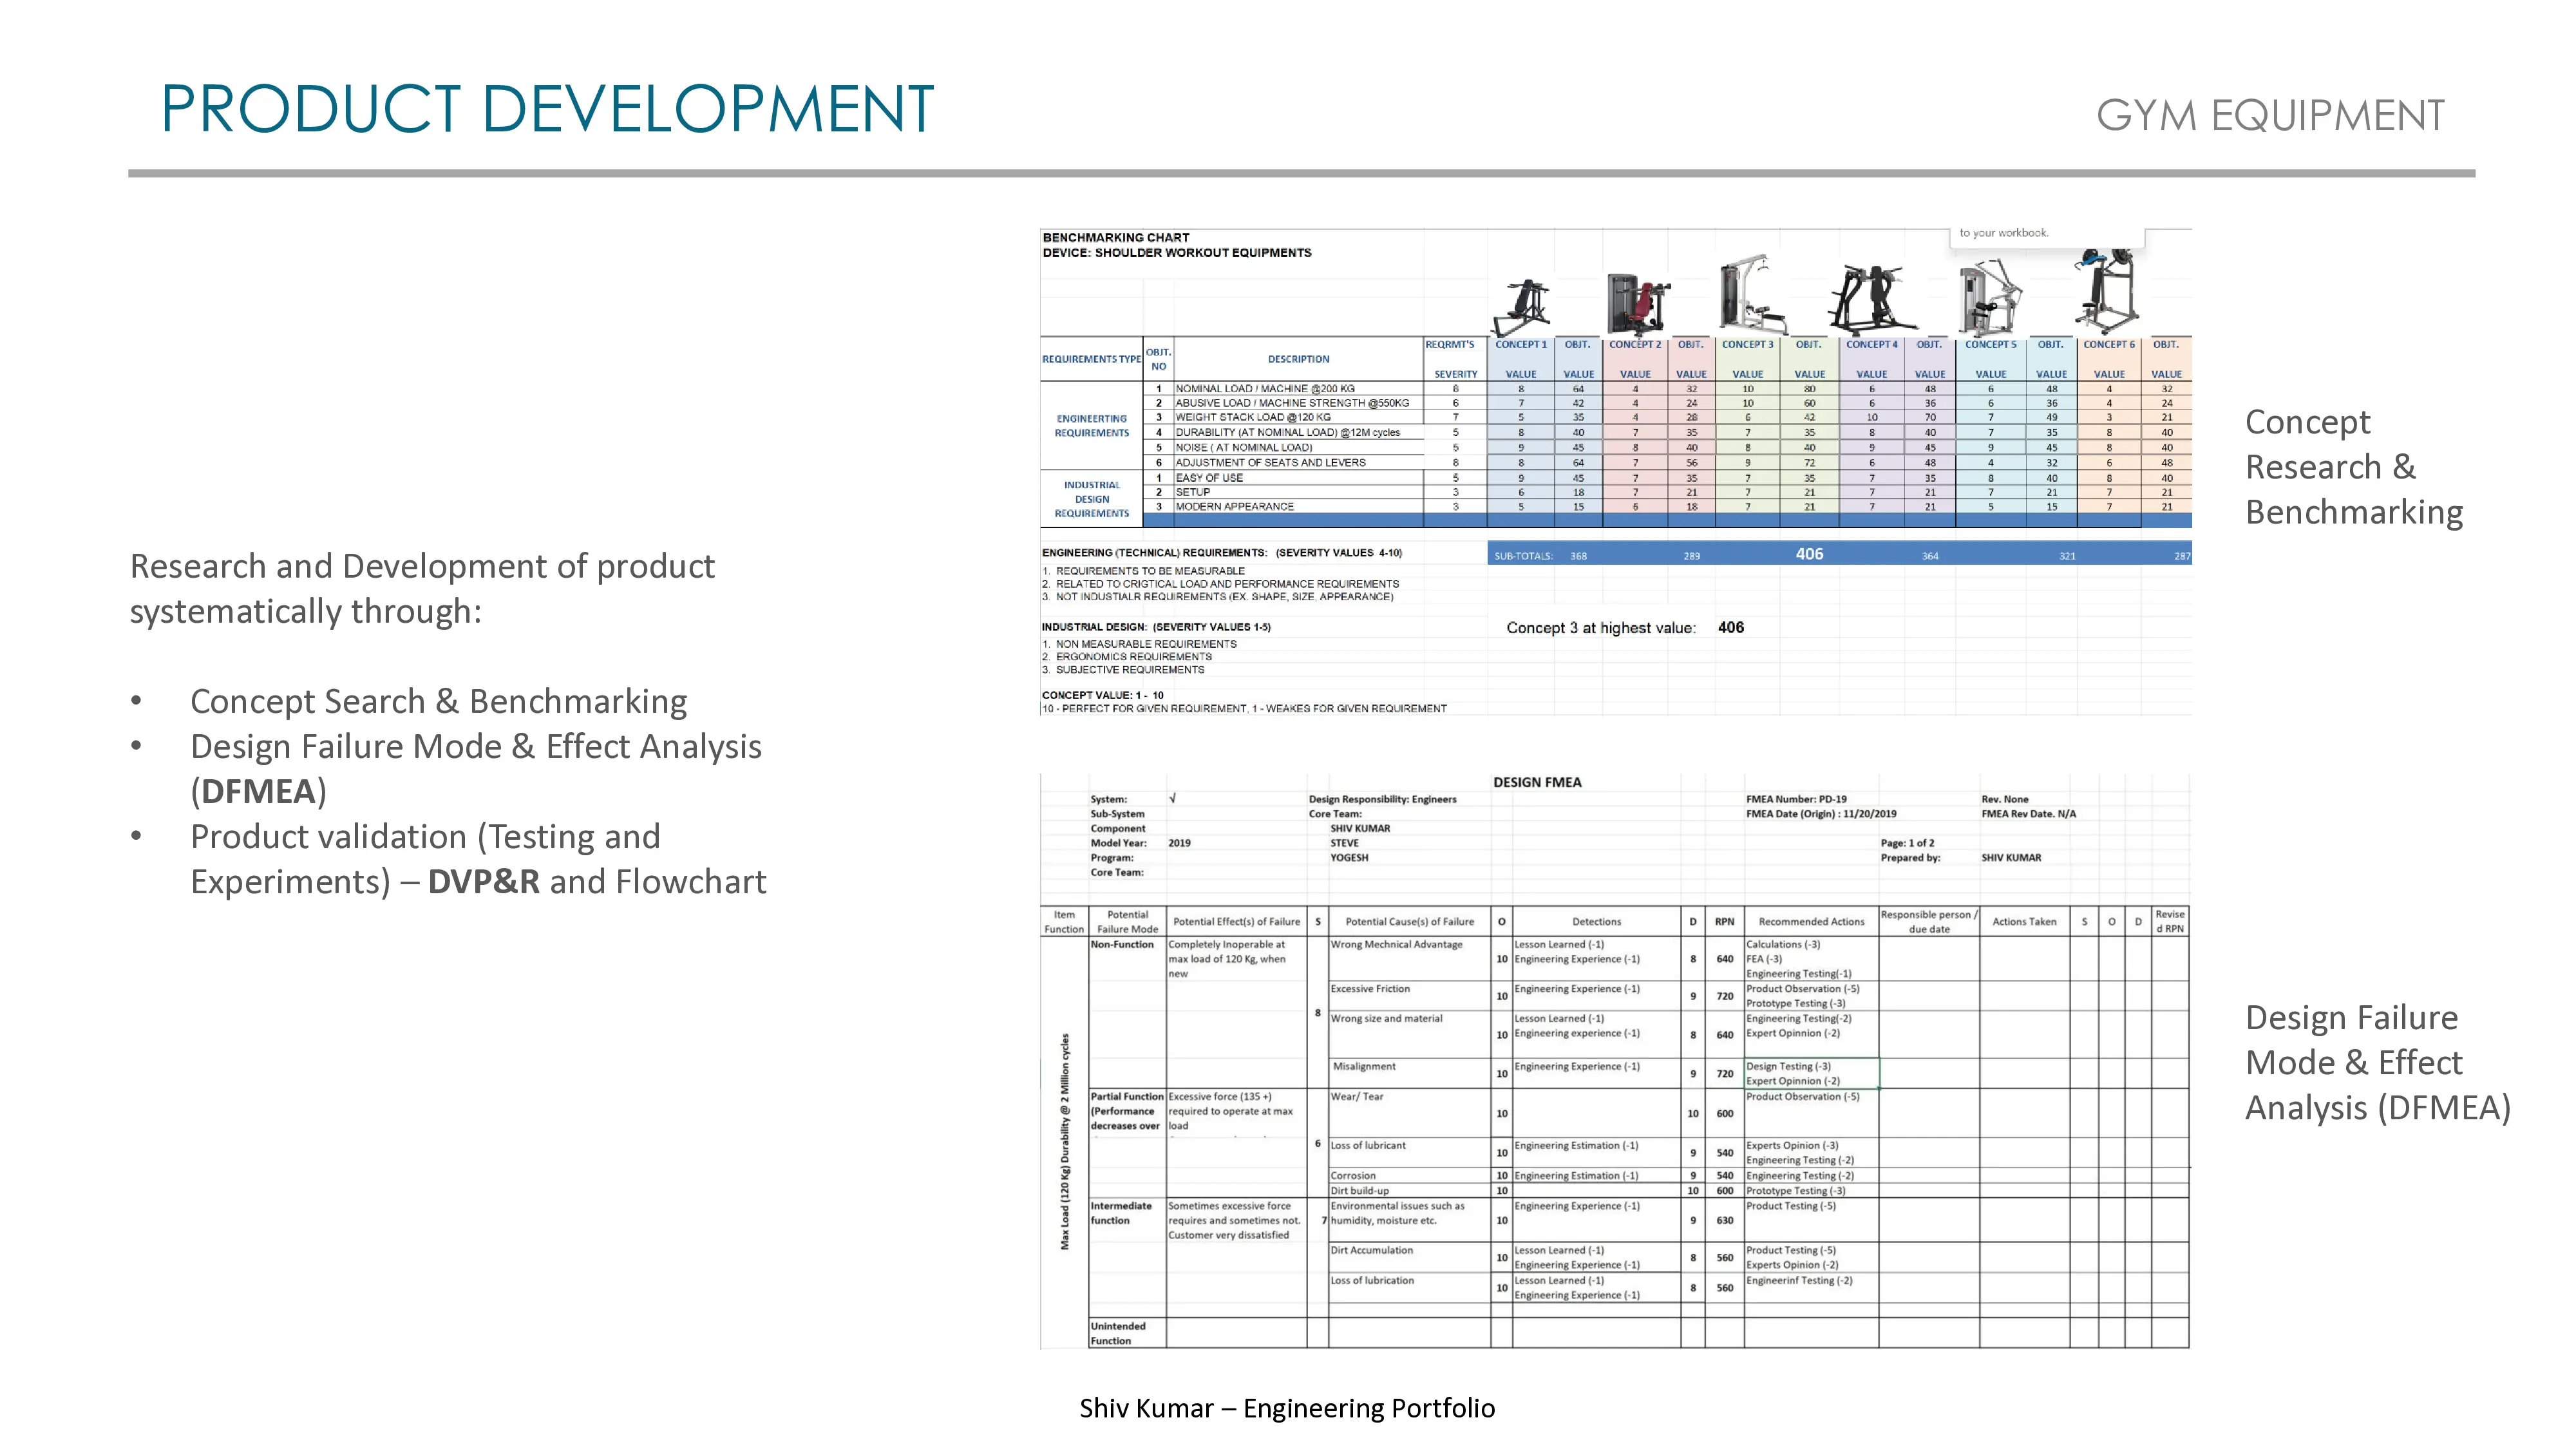Click the 'Potential Failure Mode' column header
The image size is (2576, 1449).
tap(1127, 922)
